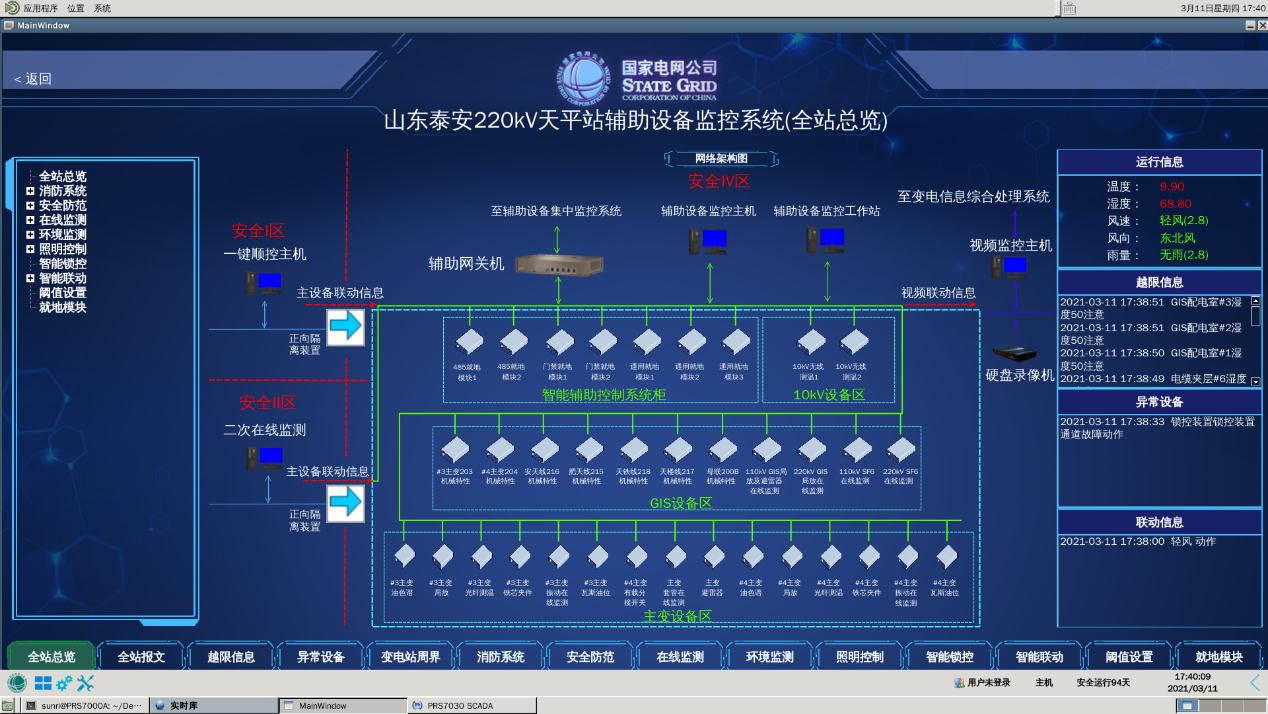The image size is (1268, 714).
Task: Click the 网络架构图 button
Action: (x=721, y=158)
